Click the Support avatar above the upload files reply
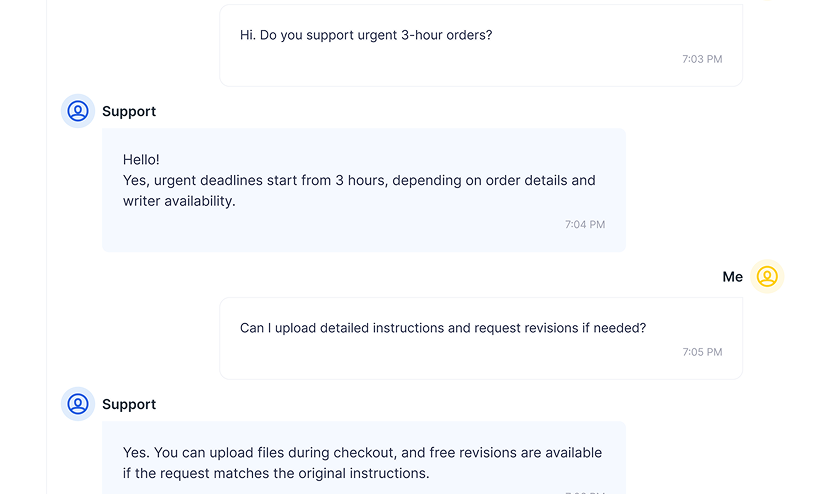The width and height of the screenshot is (826, 494). point(78,404)
